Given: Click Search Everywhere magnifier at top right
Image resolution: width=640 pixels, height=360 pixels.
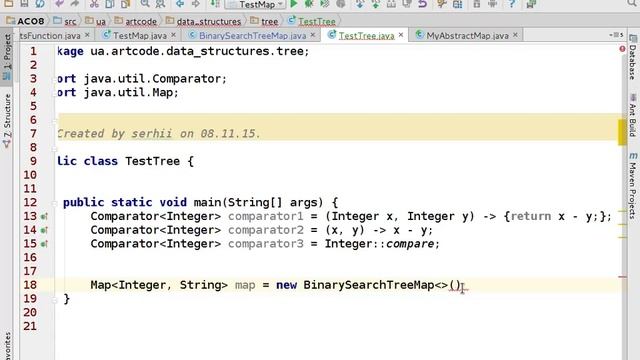Looking at the screenshot, I should tap(632, 4).
